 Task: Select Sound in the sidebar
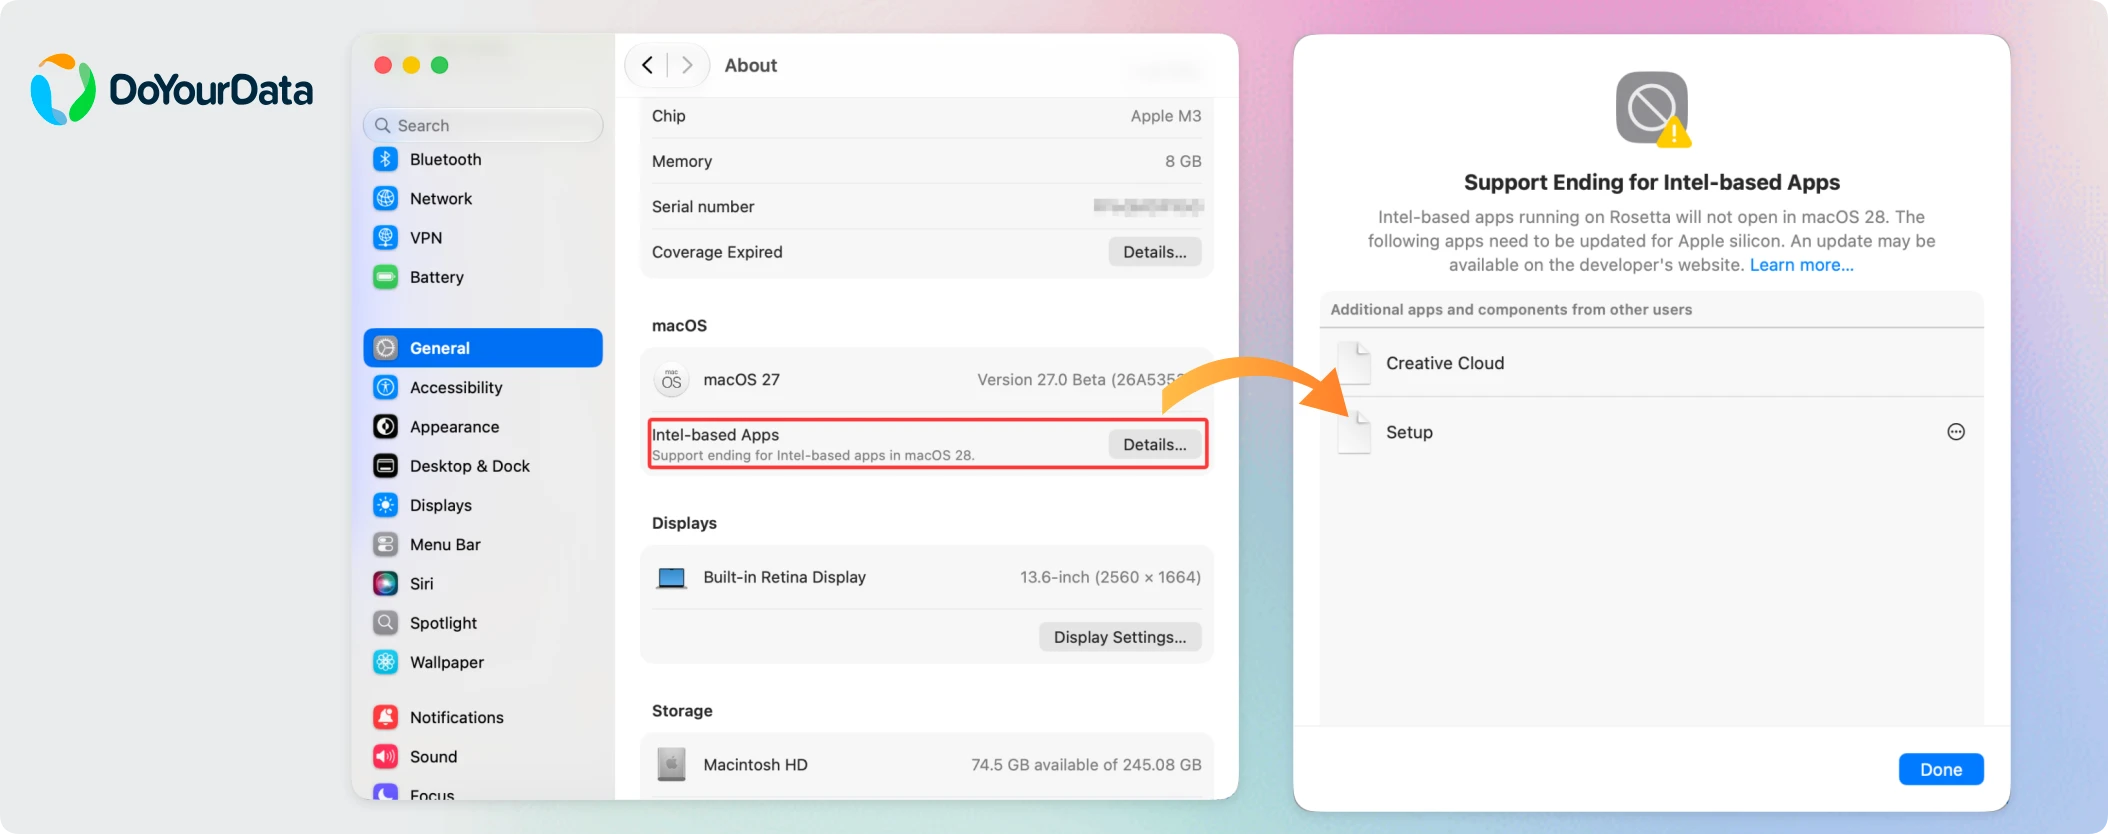click(483, 756)
